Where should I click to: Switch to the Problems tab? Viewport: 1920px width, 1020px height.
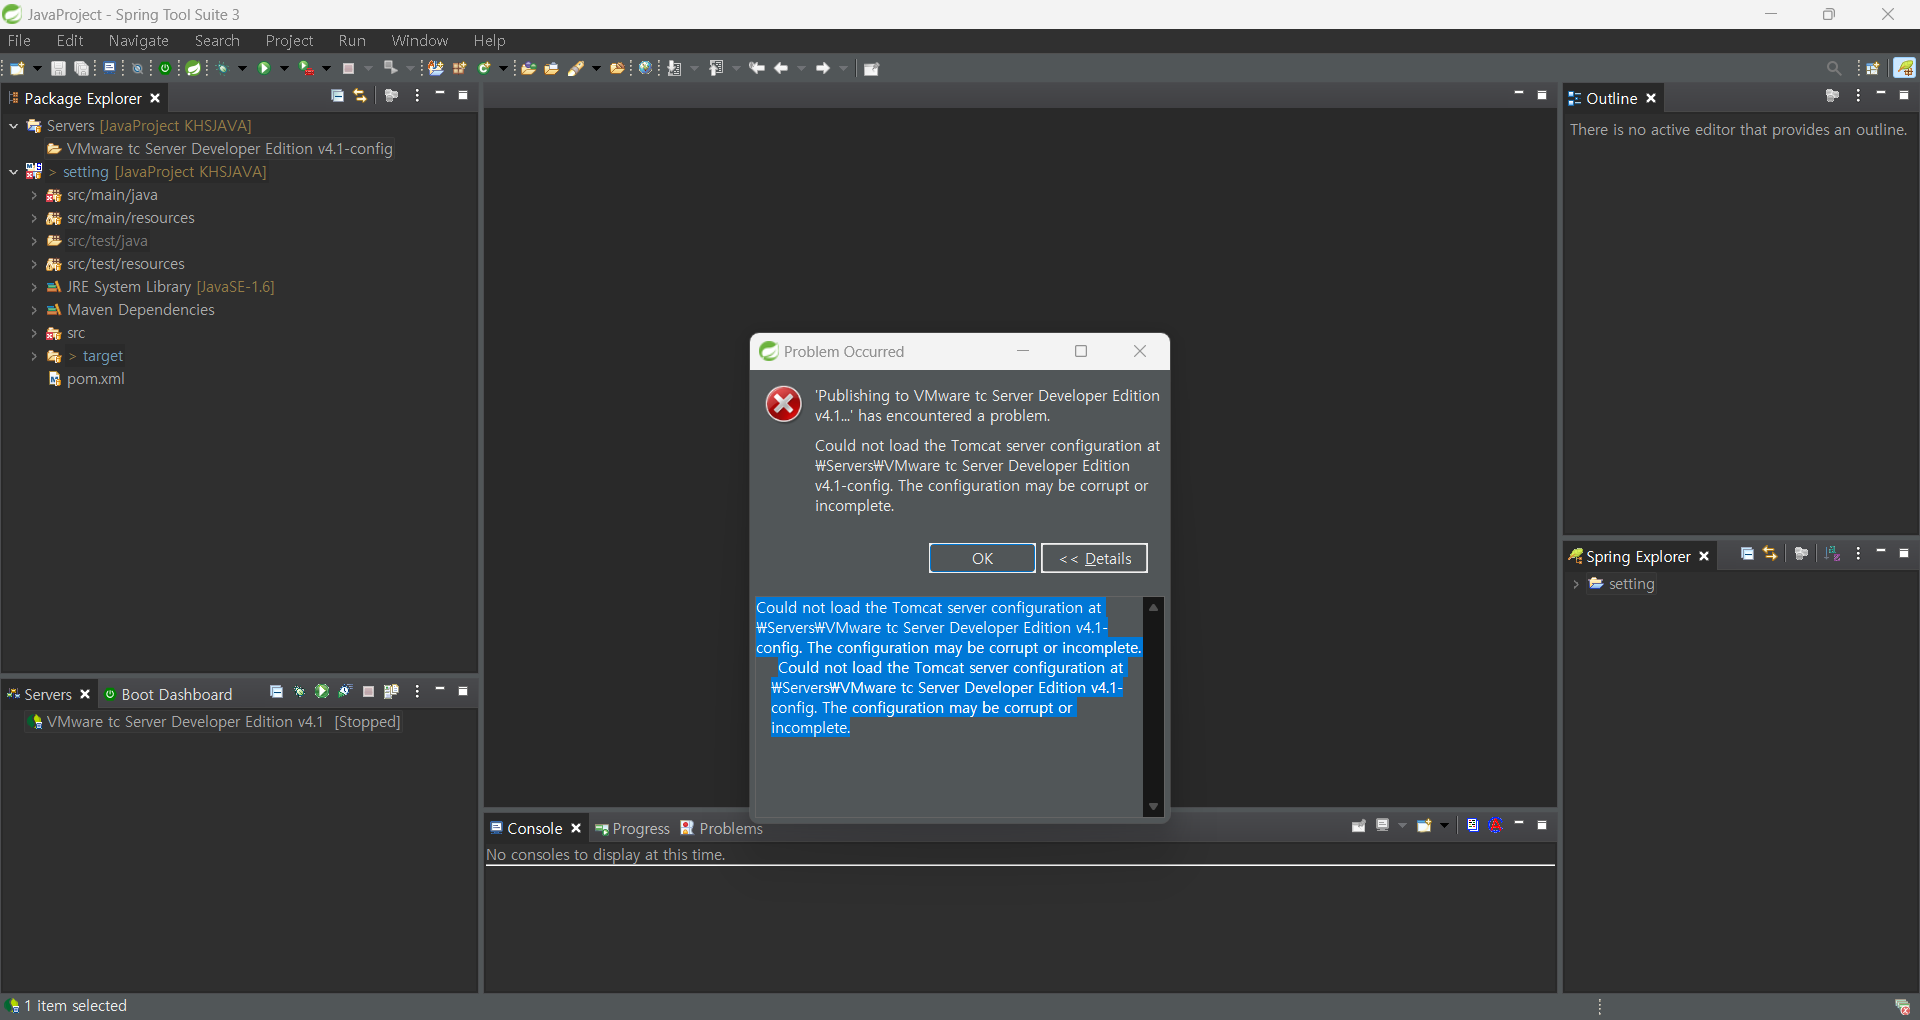pos(721,828)
